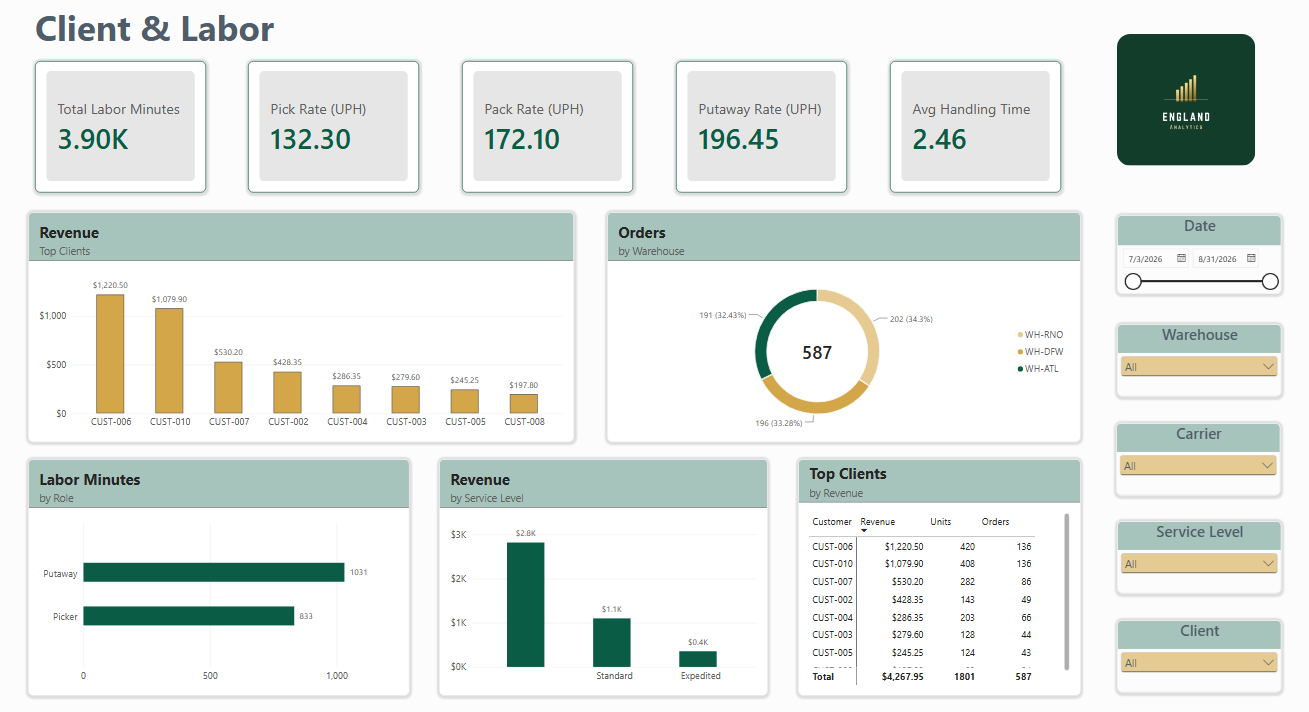Click the Pick Rate (UPH) card
Viewport: 1309px width, 712px height.
[334, 126]
